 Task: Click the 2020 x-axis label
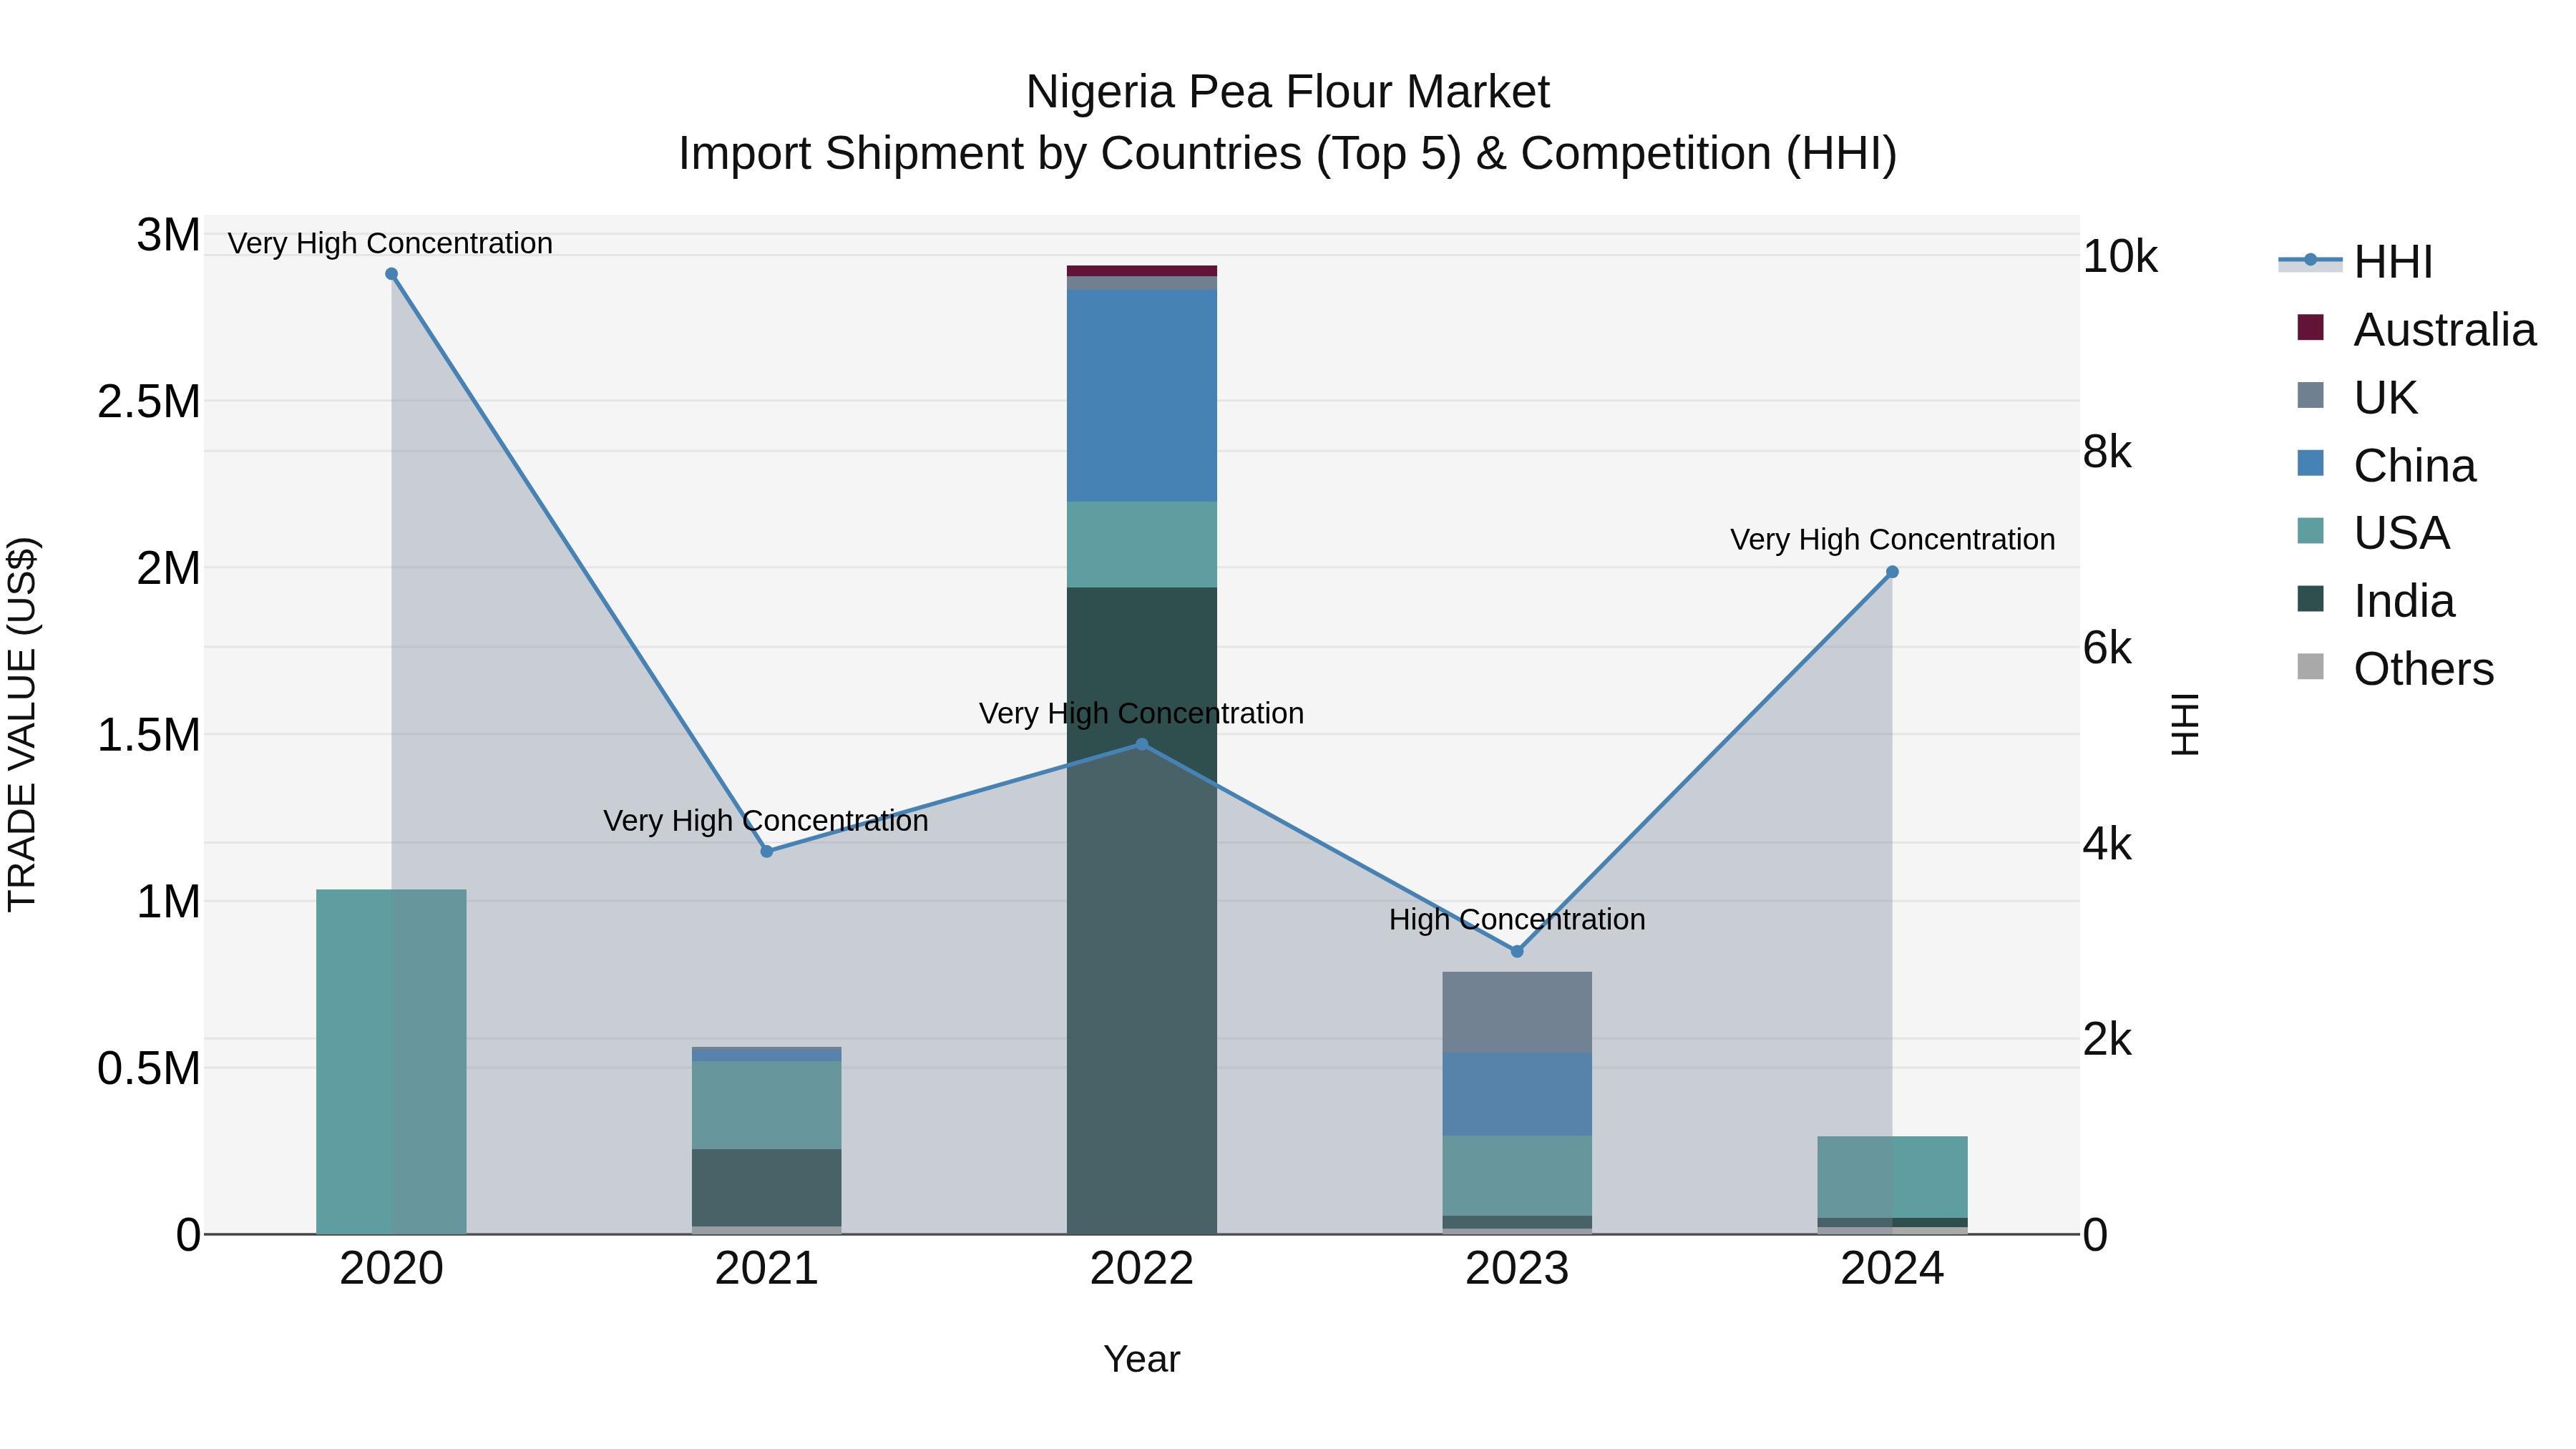(x=391, y=1269)
